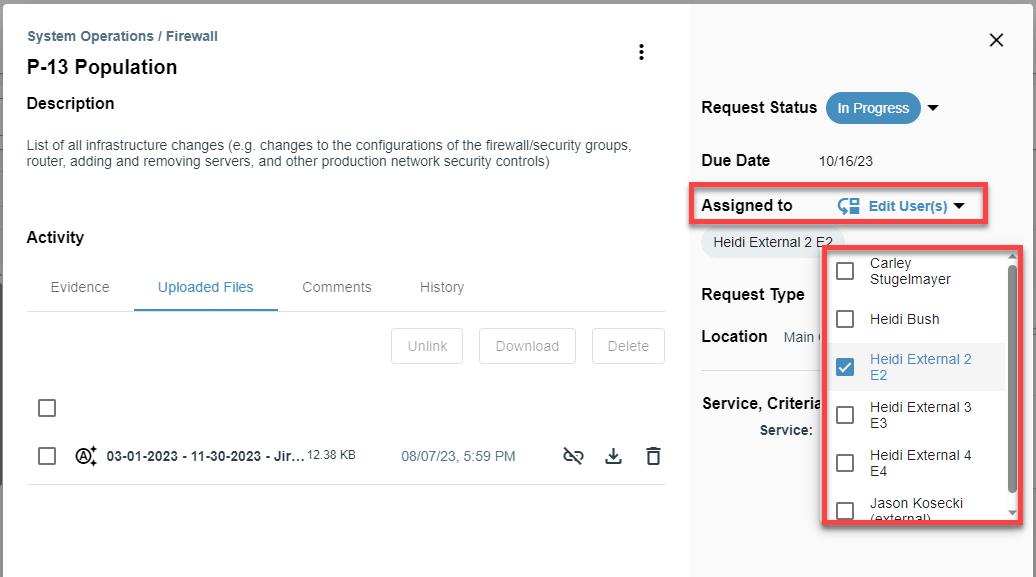
Task: Click the AI automation badge beside the file name
Action: click(86, 455)
